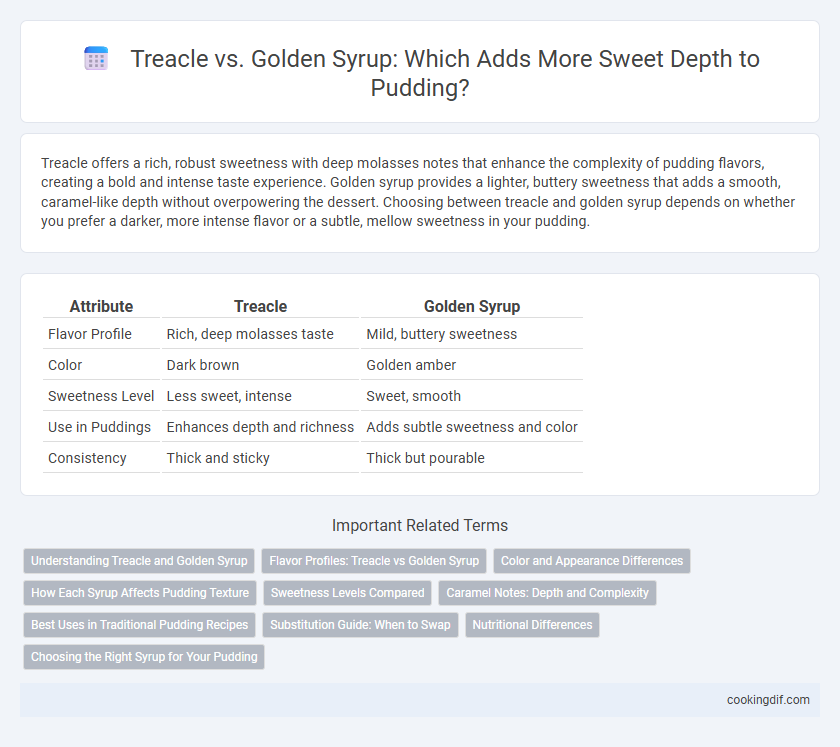
Task: Click the Golden Syrup column header
Action: pos(472,306)
